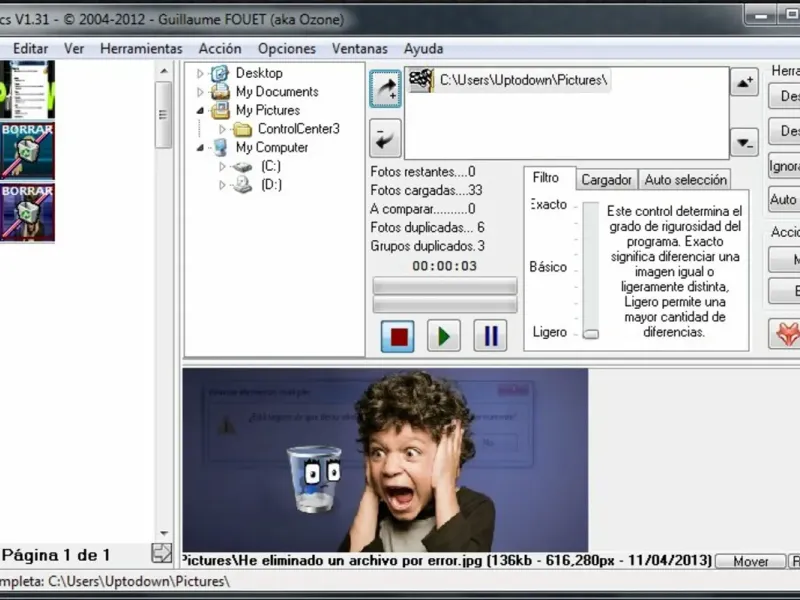Click the Ignora button on the right
The height and width of the screenshot is (600, 800).
click(x=784, y=166)
